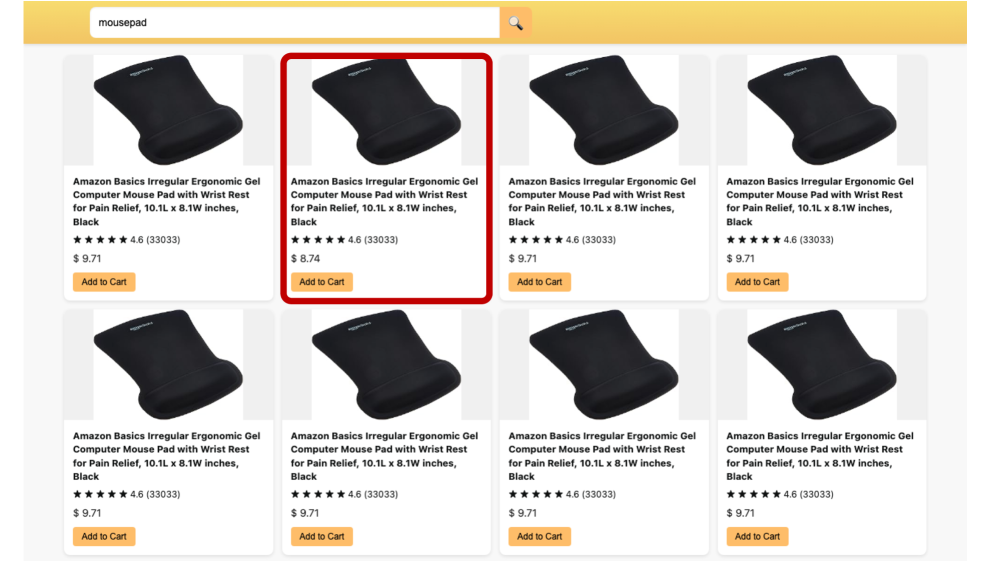Open the bottom-right product's mouse pad image
This screenshot has height=561, width=997.
(x=822, y=364)
